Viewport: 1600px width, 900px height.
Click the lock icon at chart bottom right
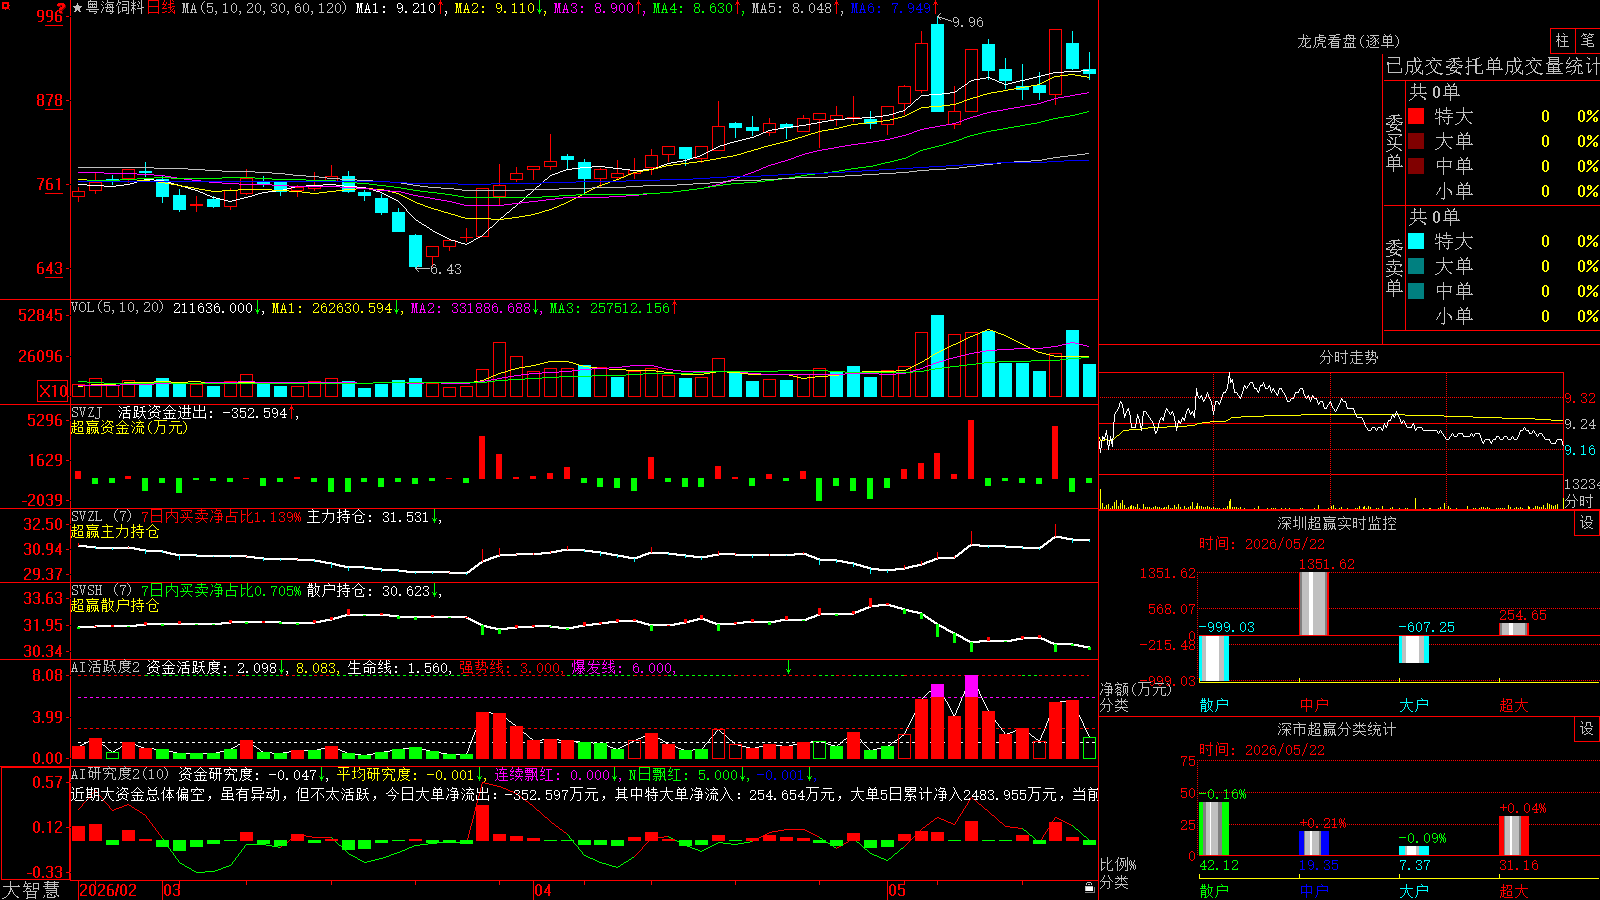click(x=1089, y=887)
